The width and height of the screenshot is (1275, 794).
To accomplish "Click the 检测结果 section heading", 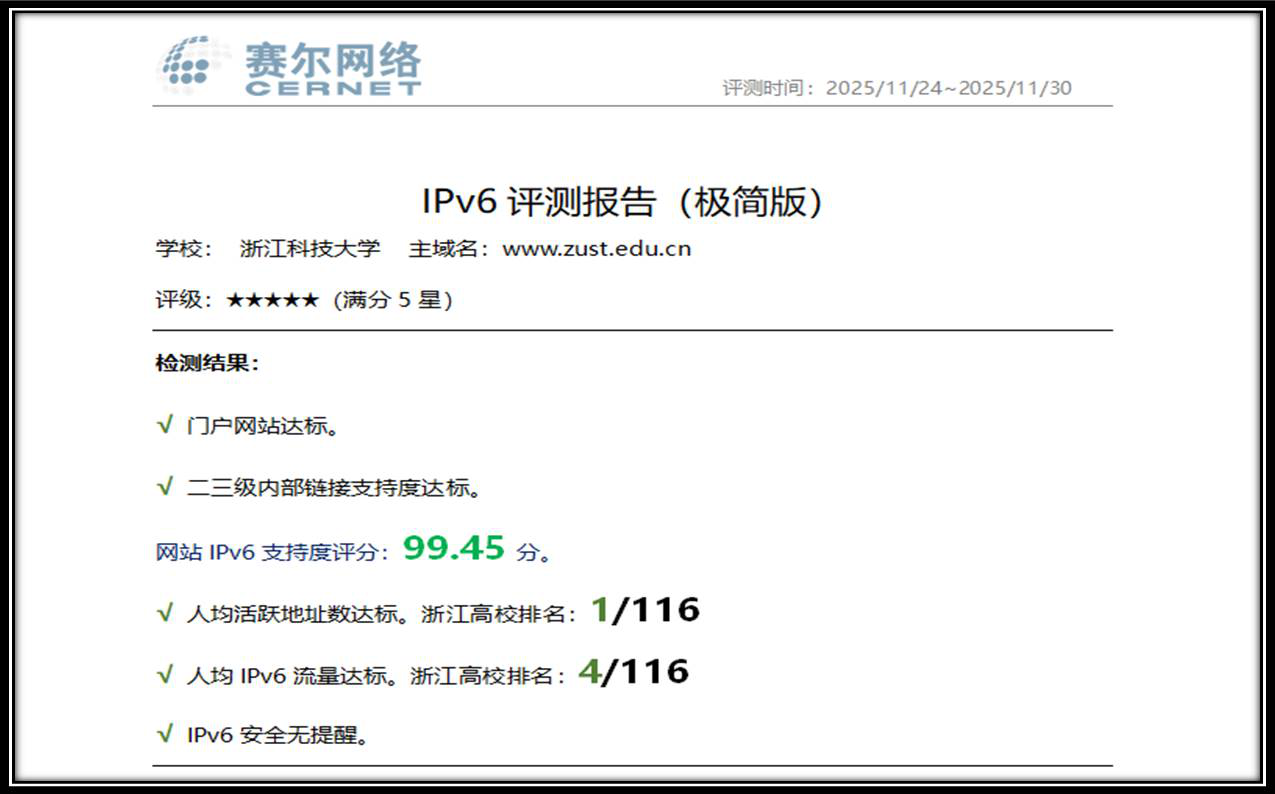I will click(x=207, y=363).
